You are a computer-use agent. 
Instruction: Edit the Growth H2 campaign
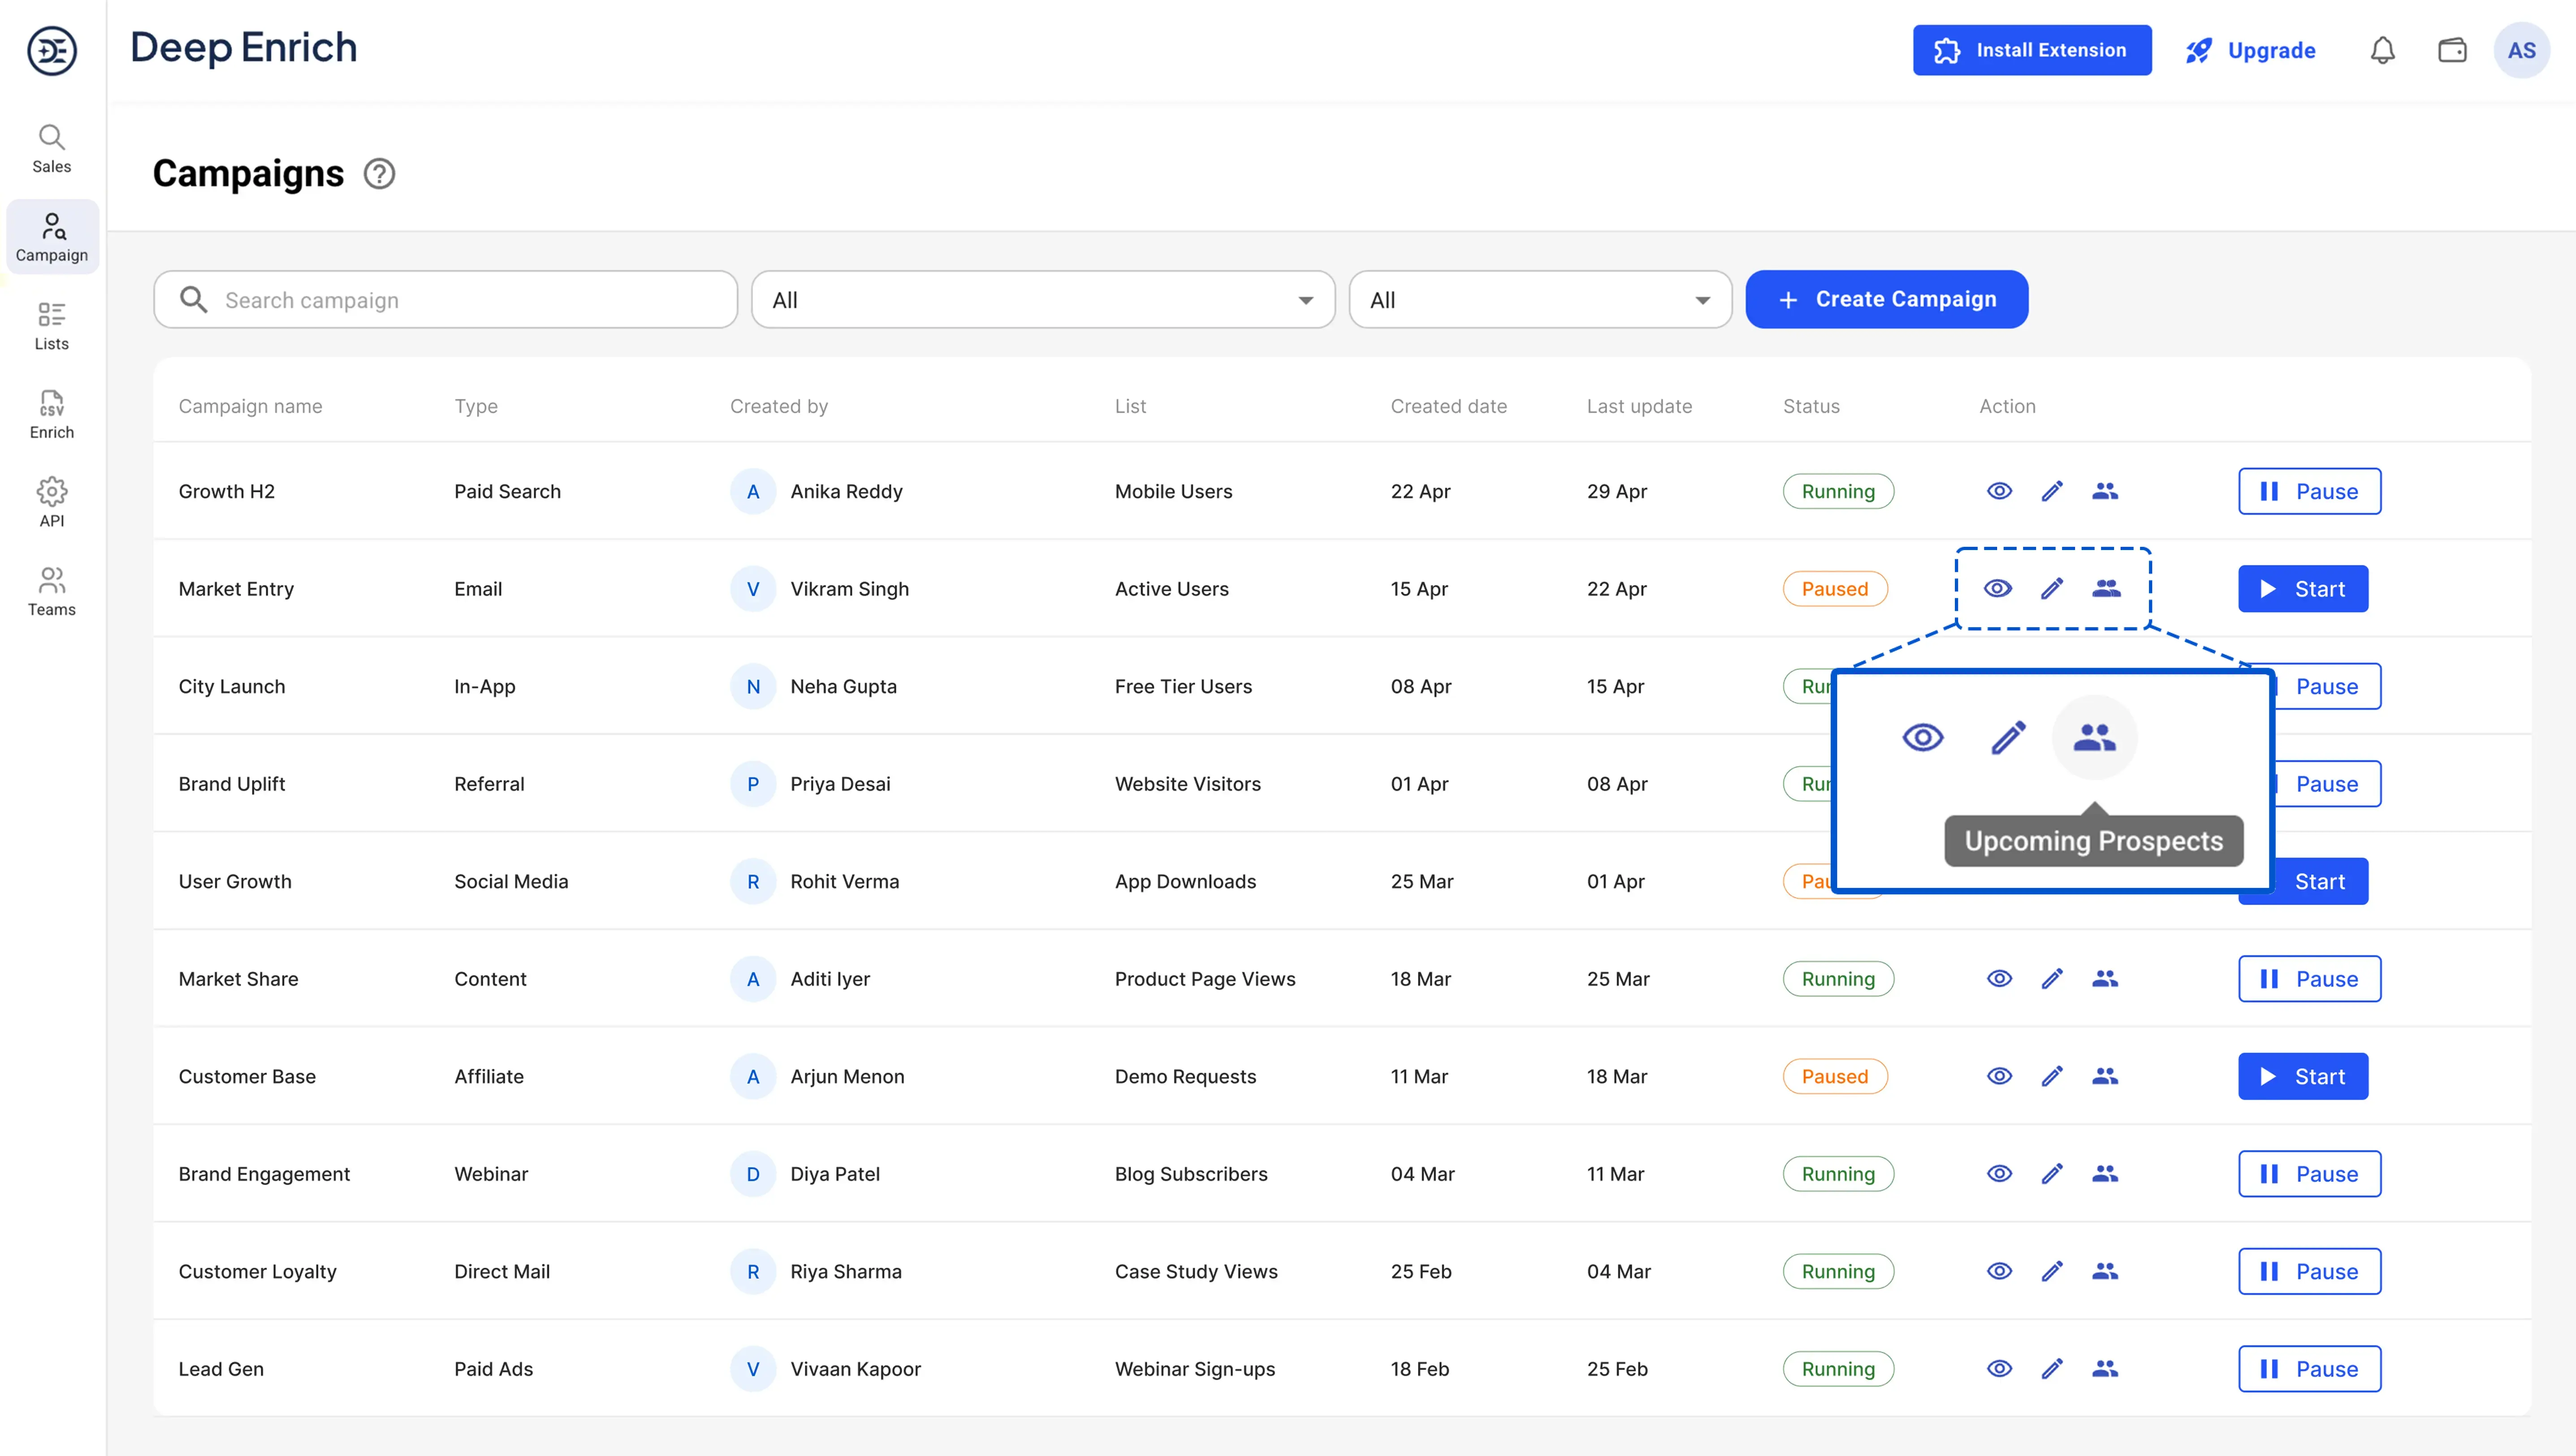(2052, 491)
